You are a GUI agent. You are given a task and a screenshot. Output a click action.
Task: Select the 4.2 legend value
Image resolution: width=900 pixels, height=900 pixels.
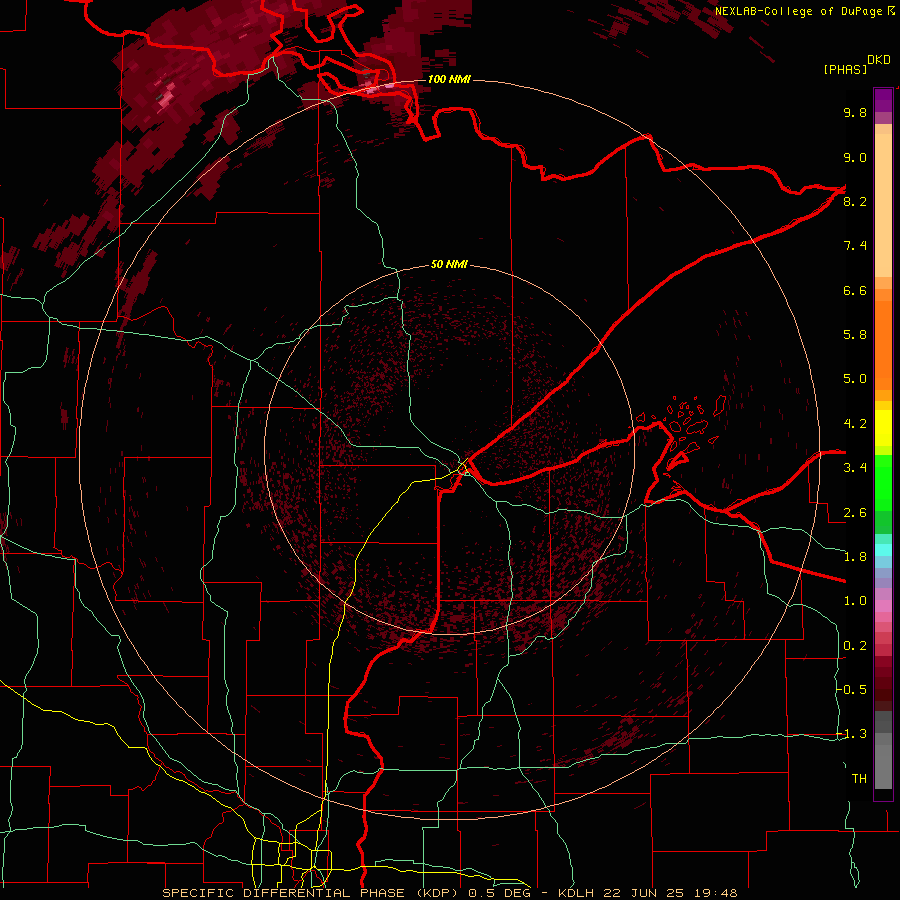[x=855, y=424]
